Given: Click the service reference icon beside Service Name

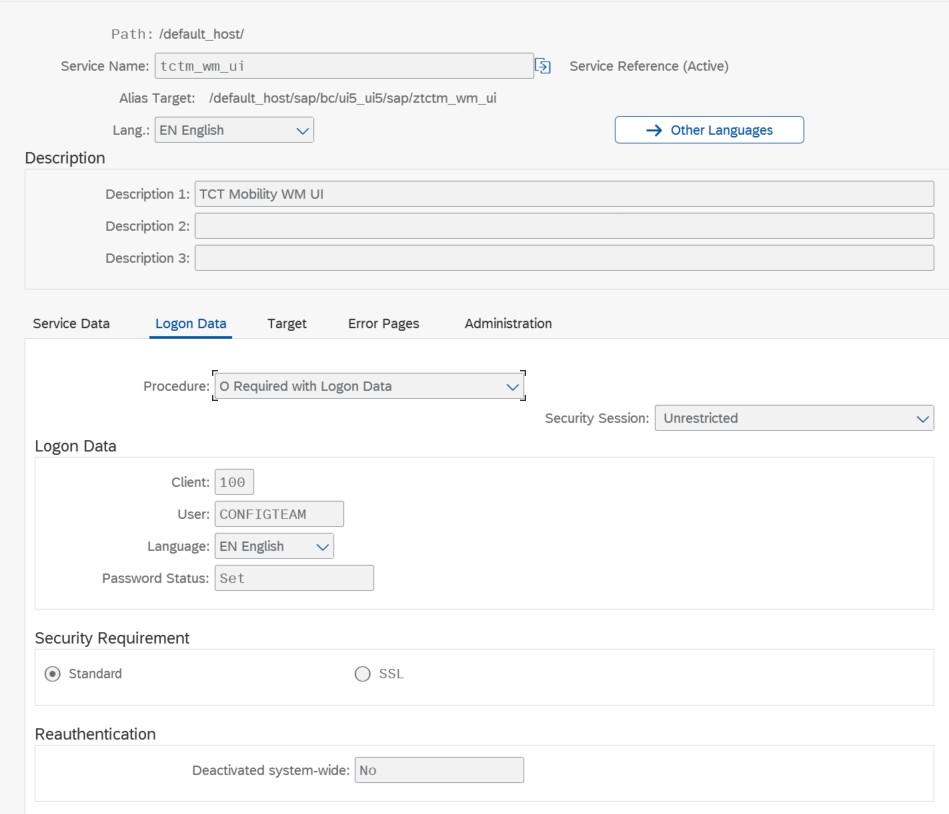Looking at the screenshot, I should [x=543, y=66].
